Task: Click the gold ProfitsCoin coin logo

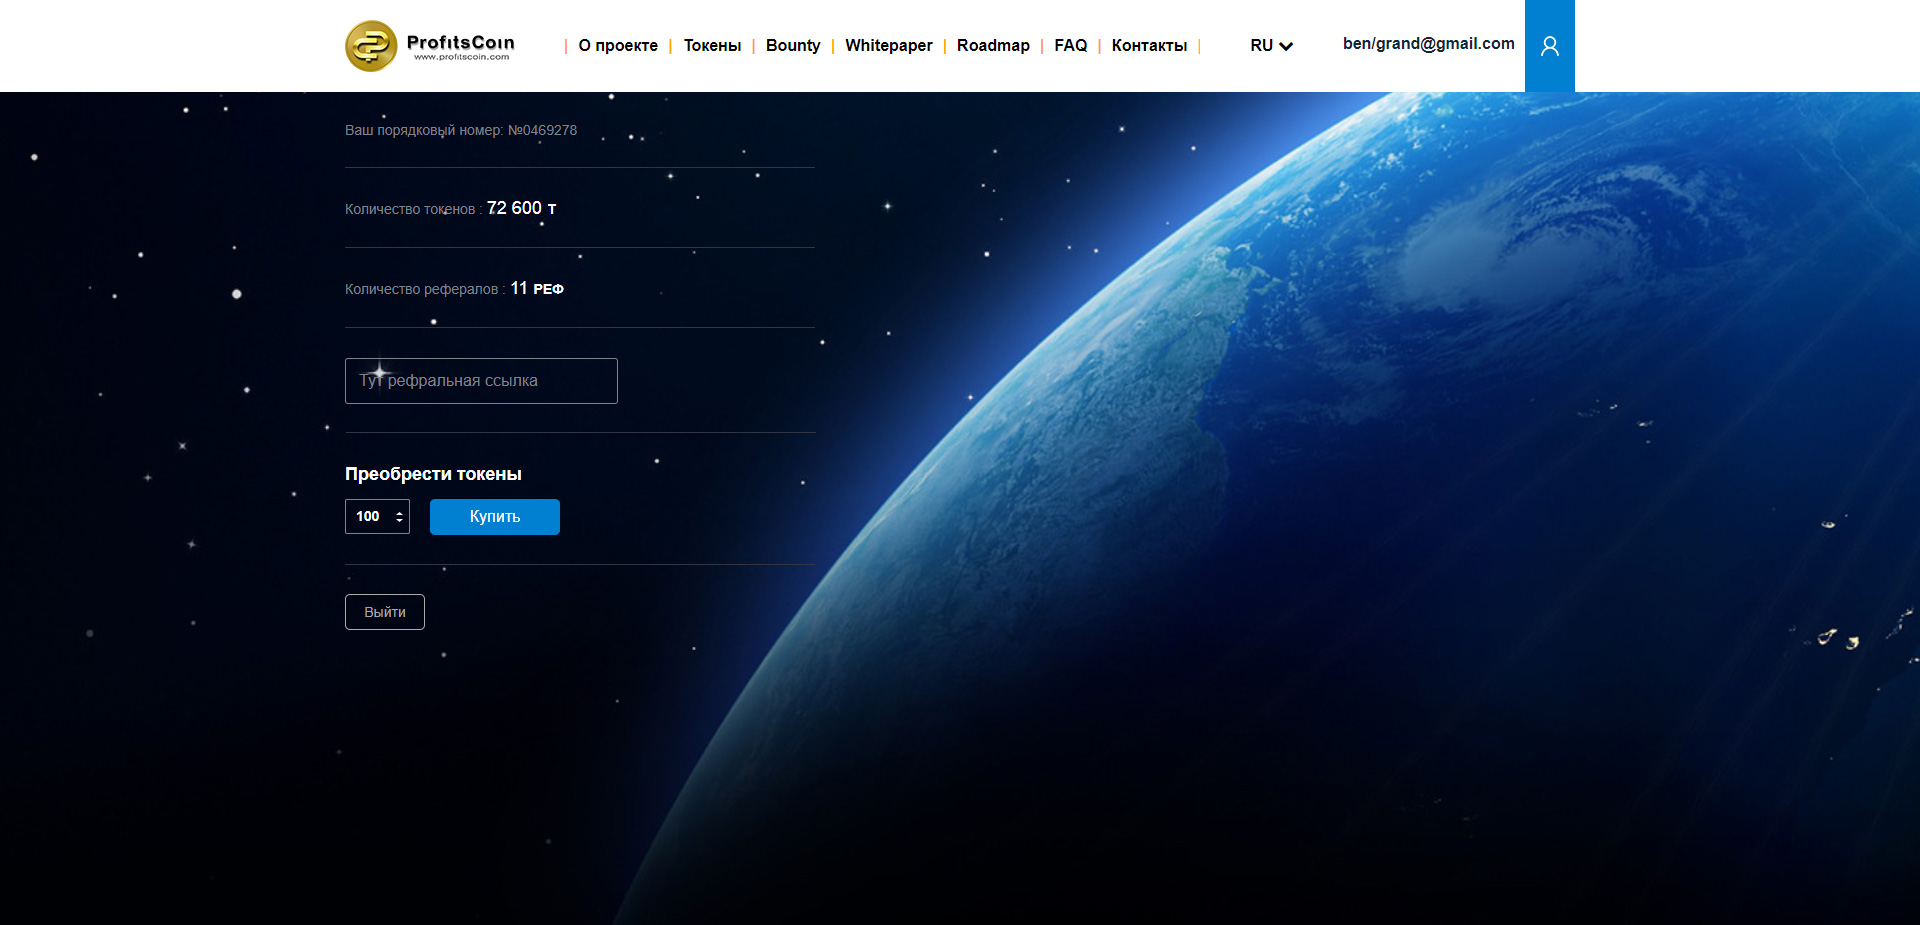Action: coord(371,46)
